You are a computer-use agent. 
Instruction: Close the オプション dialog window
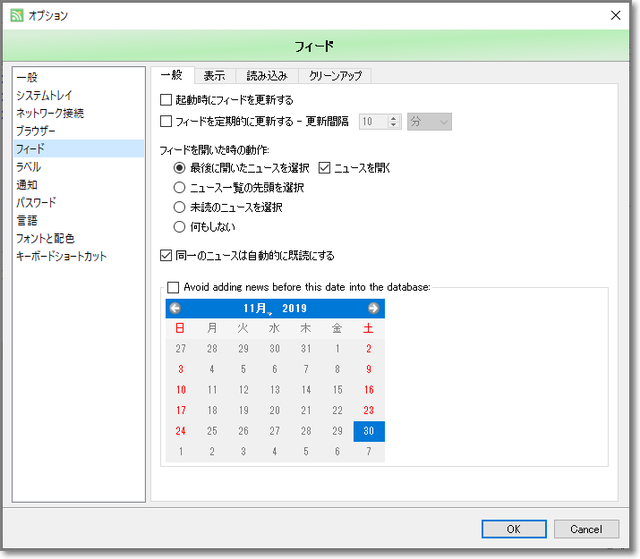click(615, 16)
